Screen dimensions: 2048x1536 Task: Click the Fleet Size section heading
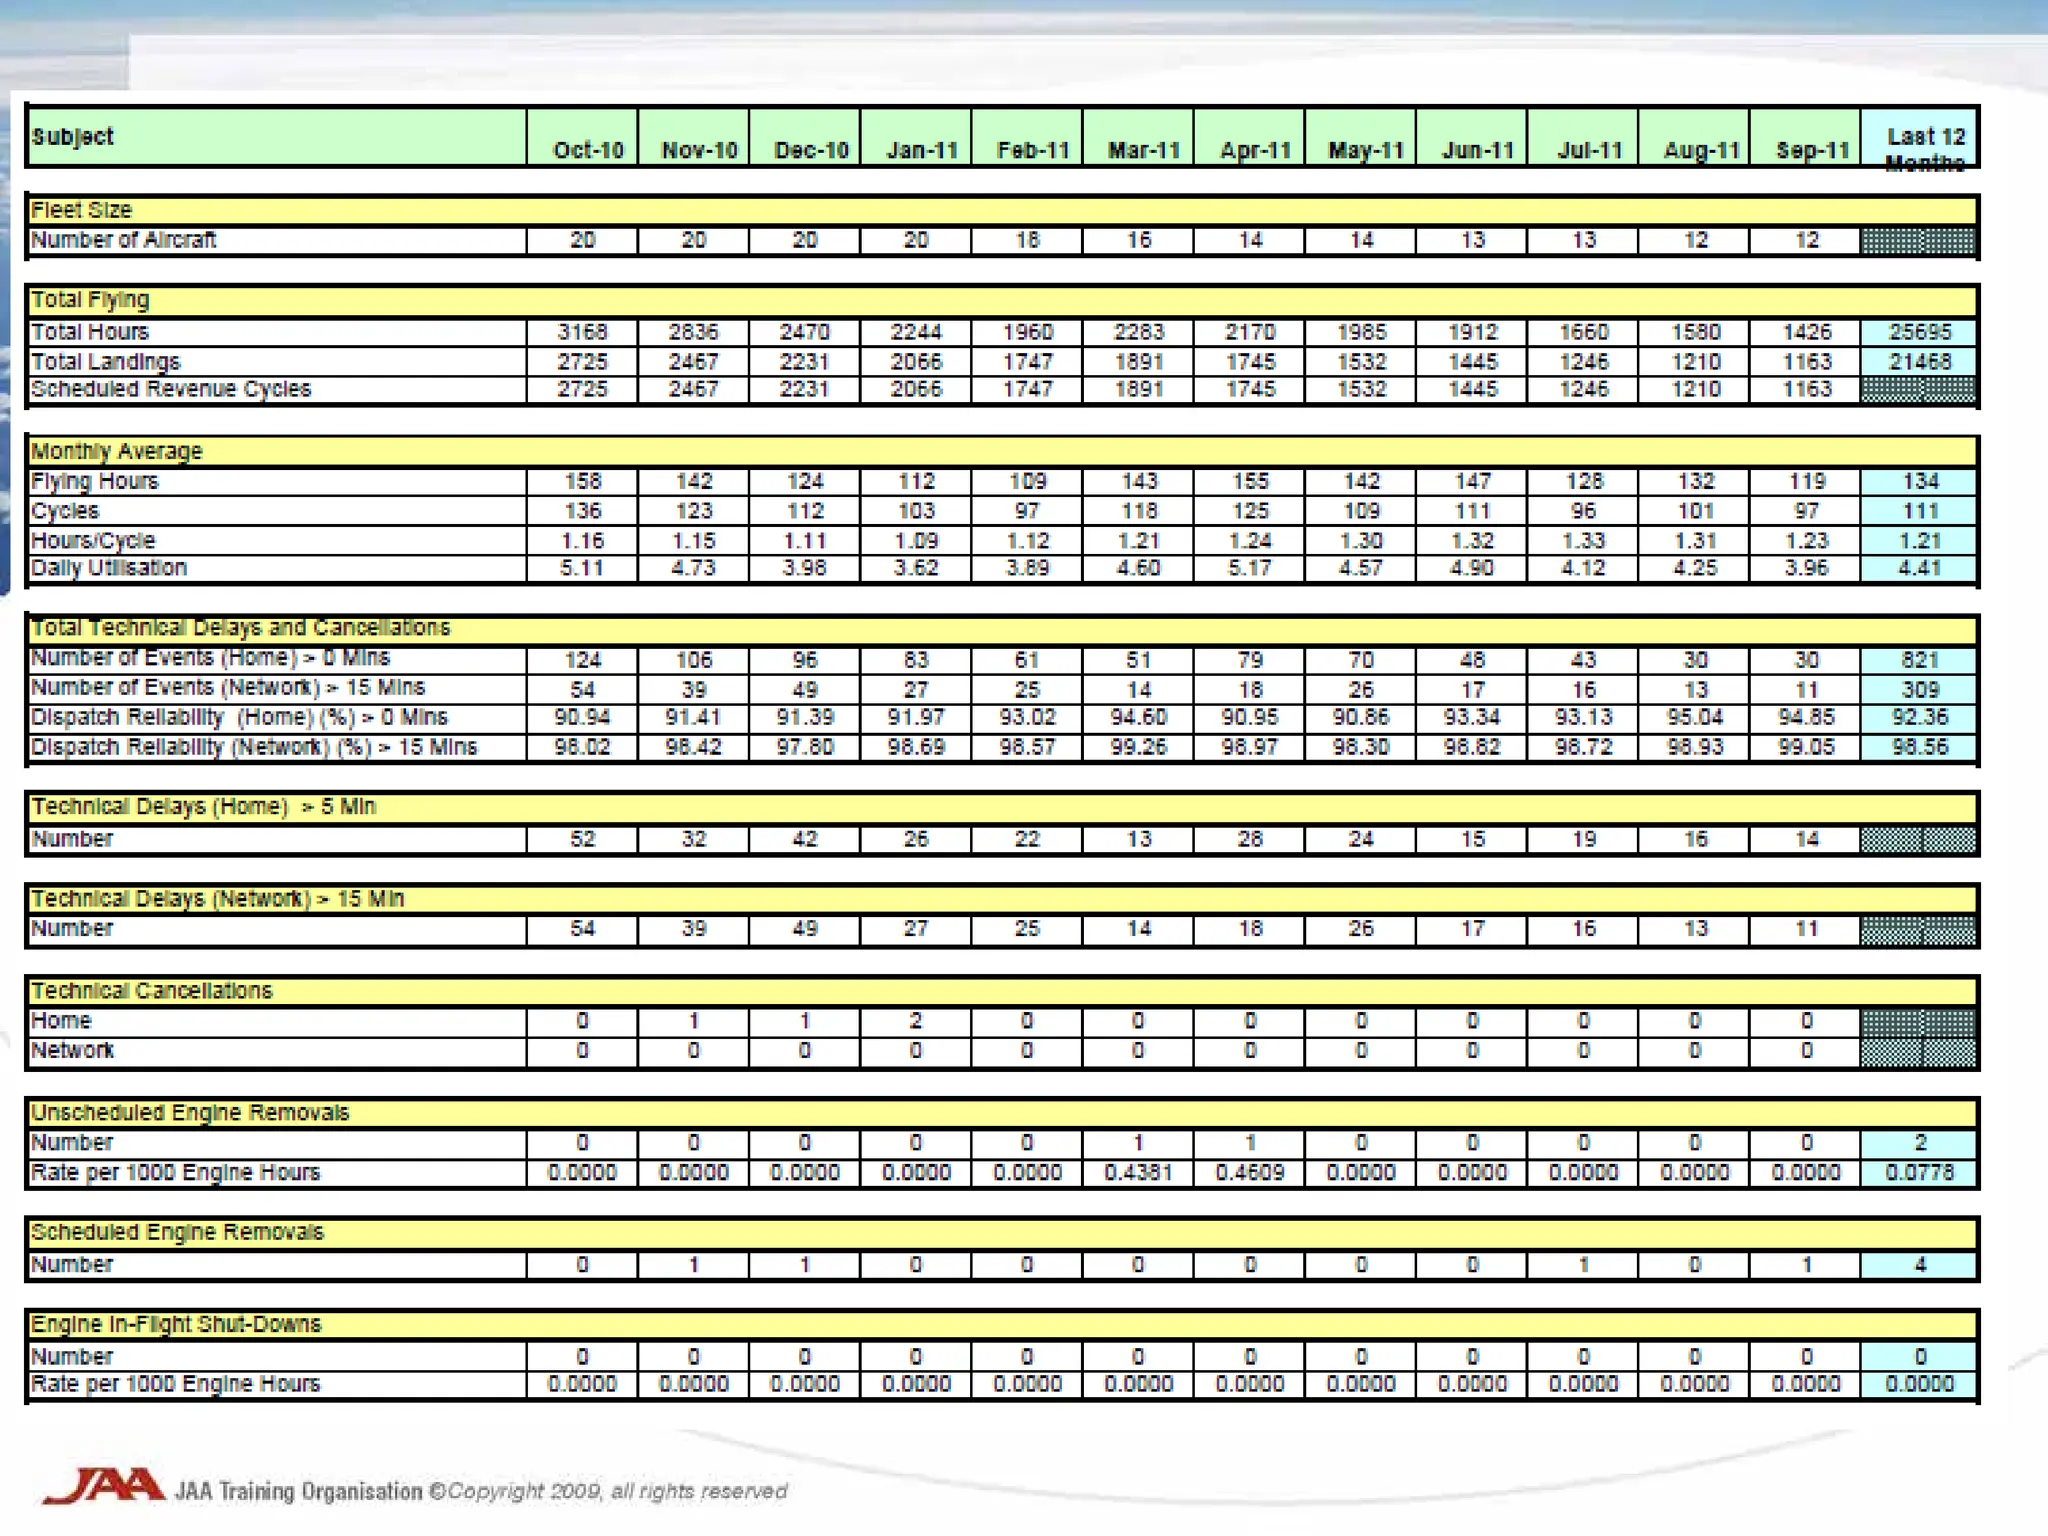[x=82, y=210]
